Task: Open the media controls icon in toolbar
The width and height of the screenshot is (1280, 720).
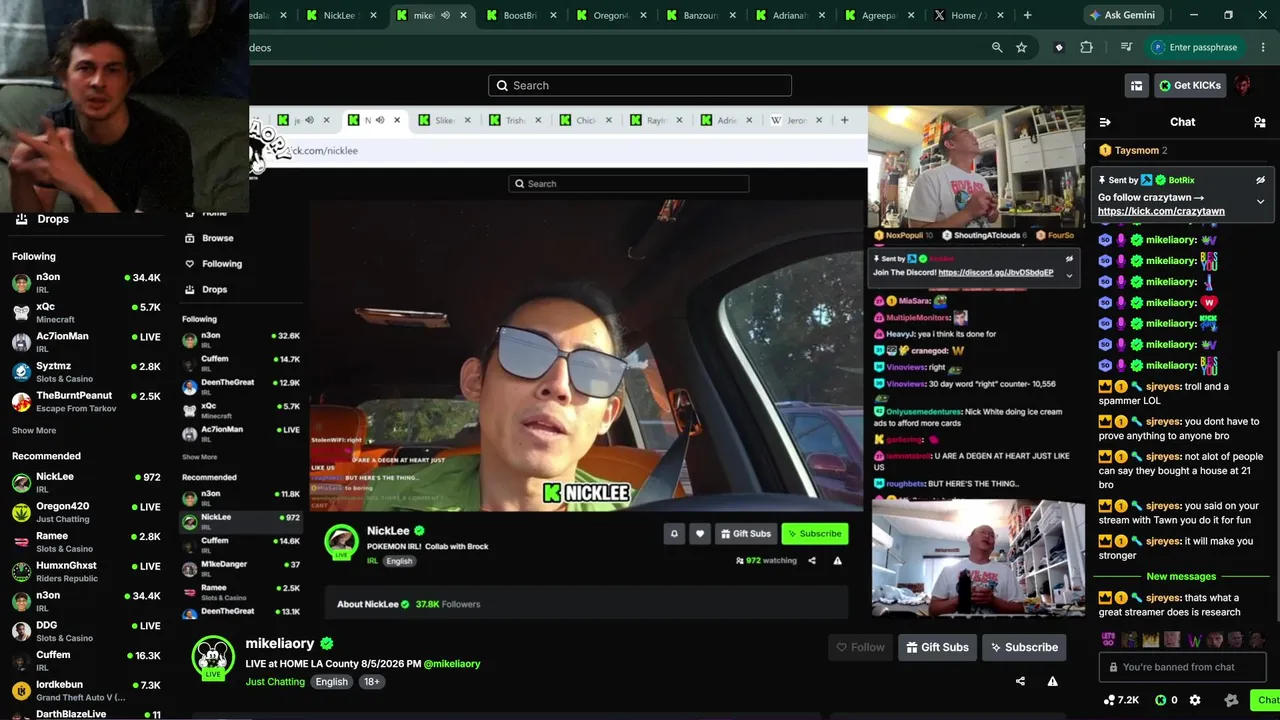Action: coord(1126,47)
